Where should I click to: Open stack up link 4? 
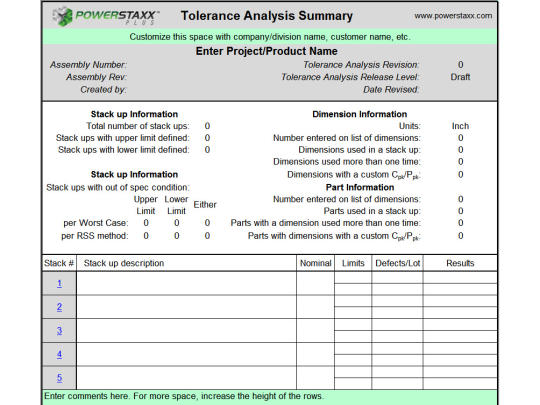coord(59,354)
